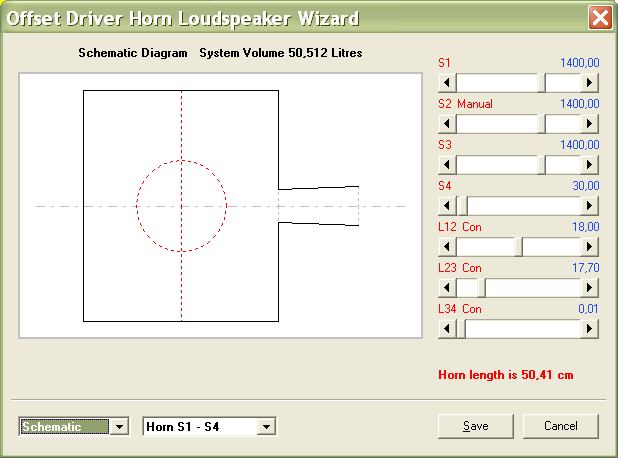618x458 pixels.
Task: Click the Horn length is 50,41 cm text
Action: (x=506, y=374)
